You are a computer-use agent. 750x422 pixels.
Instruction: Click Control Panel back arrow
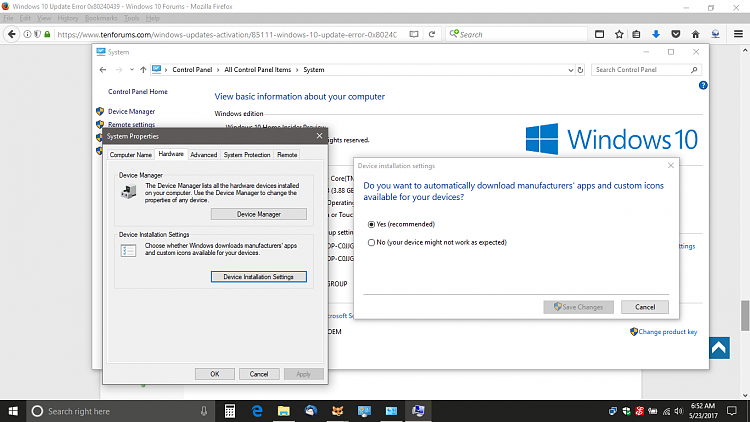click(103, 70)
